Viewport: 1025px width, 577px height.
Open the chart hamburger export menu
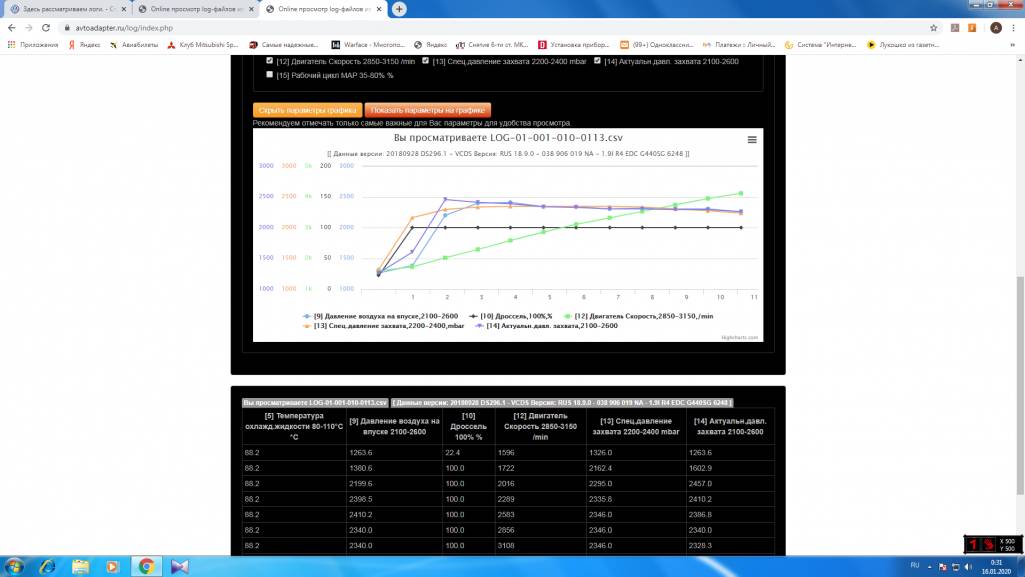point(752,140)
